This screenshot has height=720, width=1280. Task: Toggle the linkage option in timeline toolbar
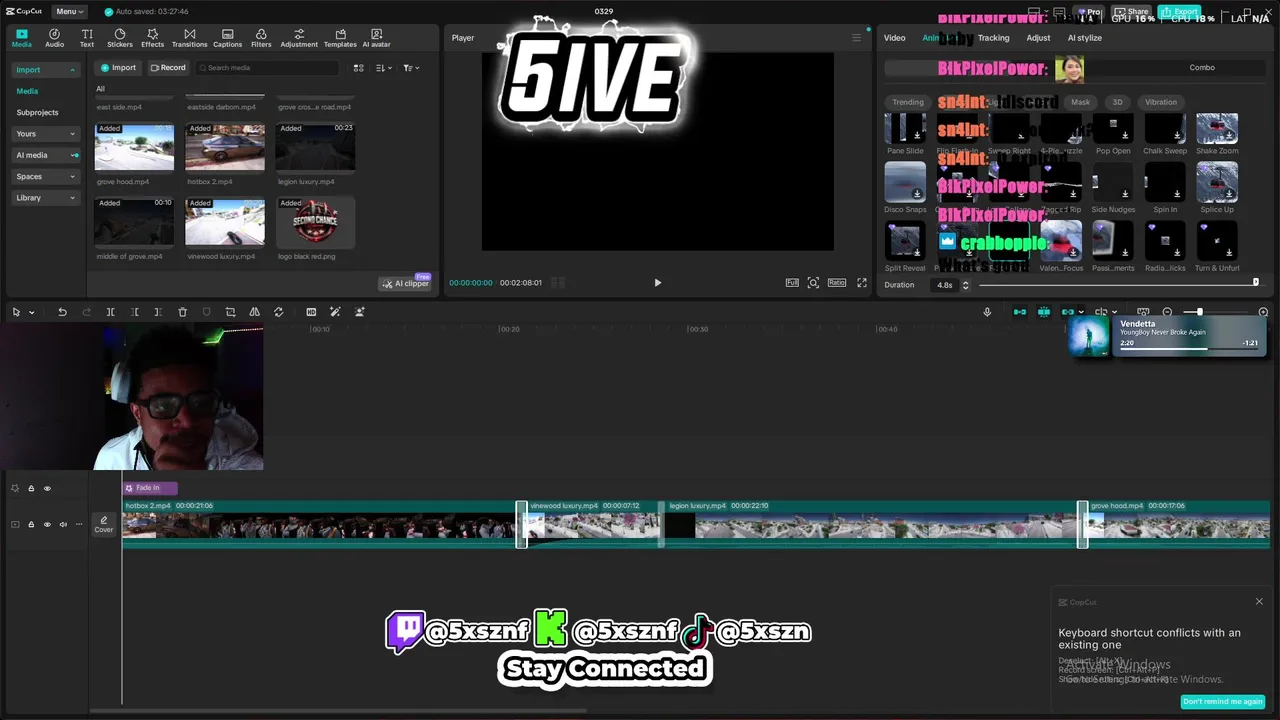1068,312
